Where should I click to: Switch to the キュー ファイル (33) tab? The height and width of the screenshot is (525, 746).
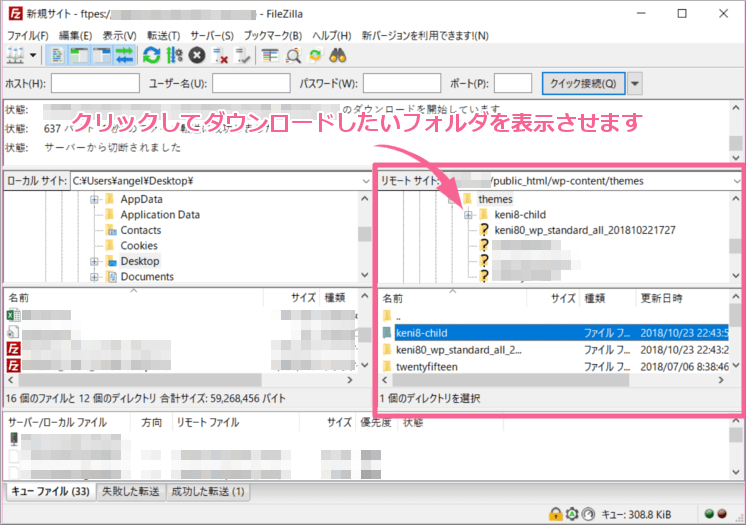[x=50, y=492]
